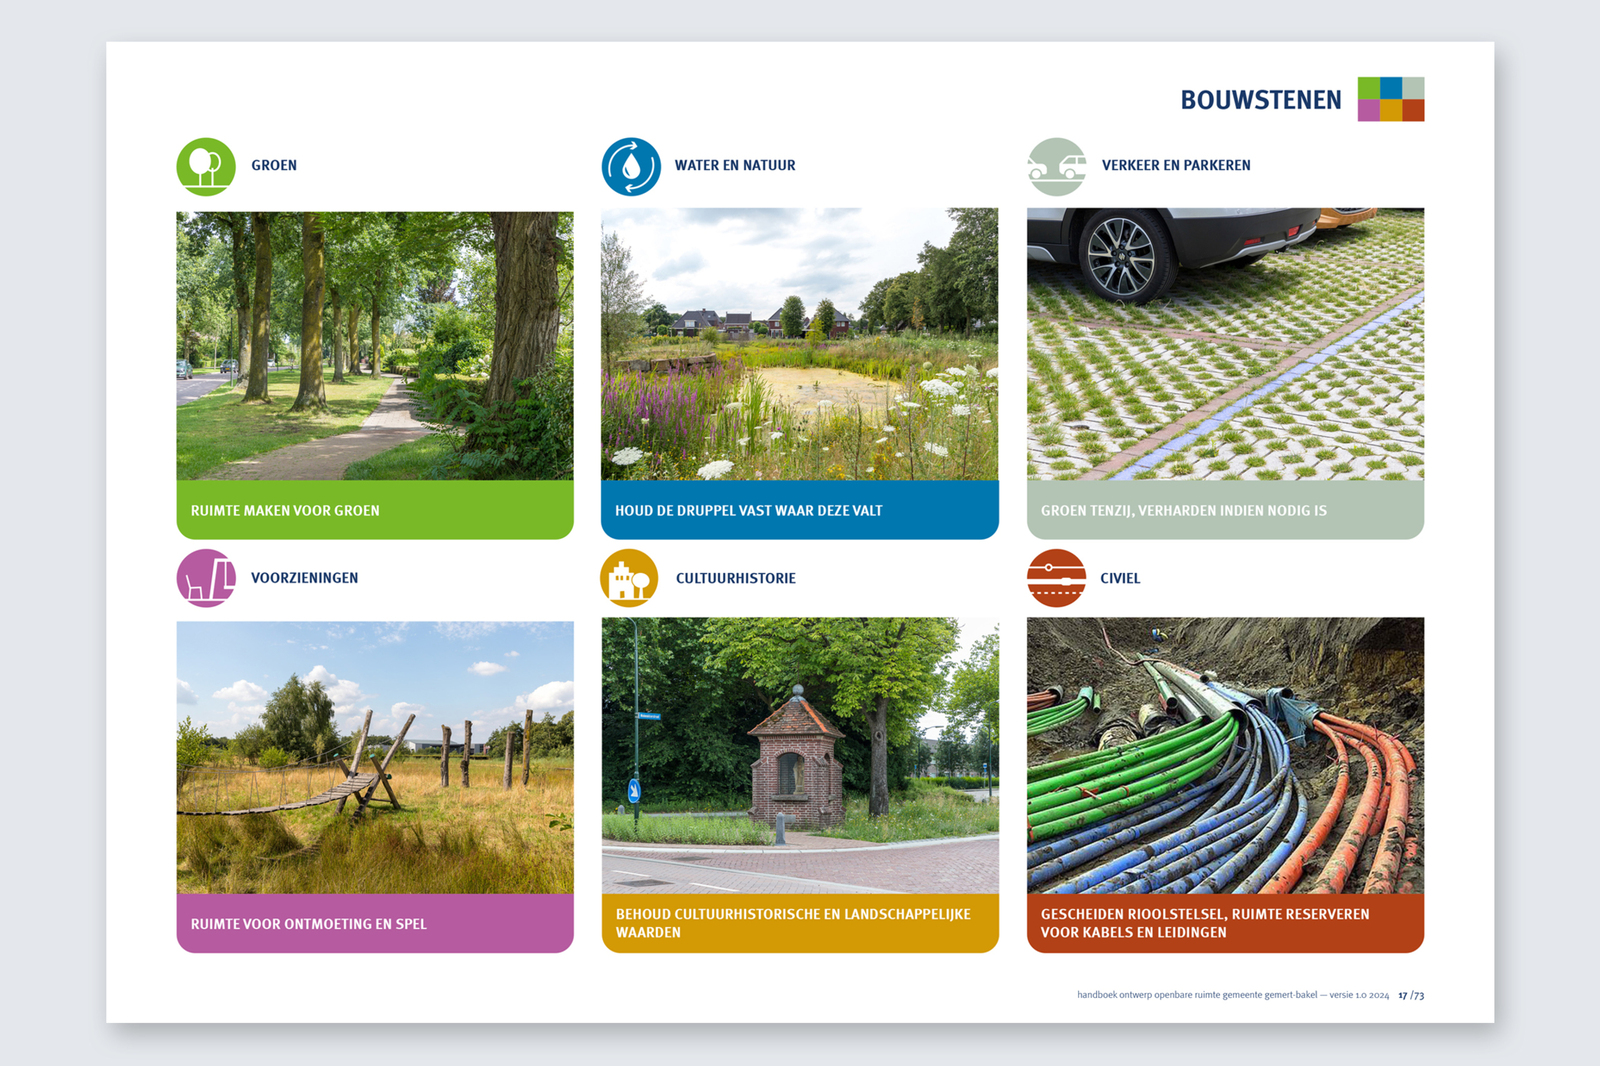Select the Verkeer en Parkeren car icon
The height and width of the screenshot is (1066, 1600).
1055,164
